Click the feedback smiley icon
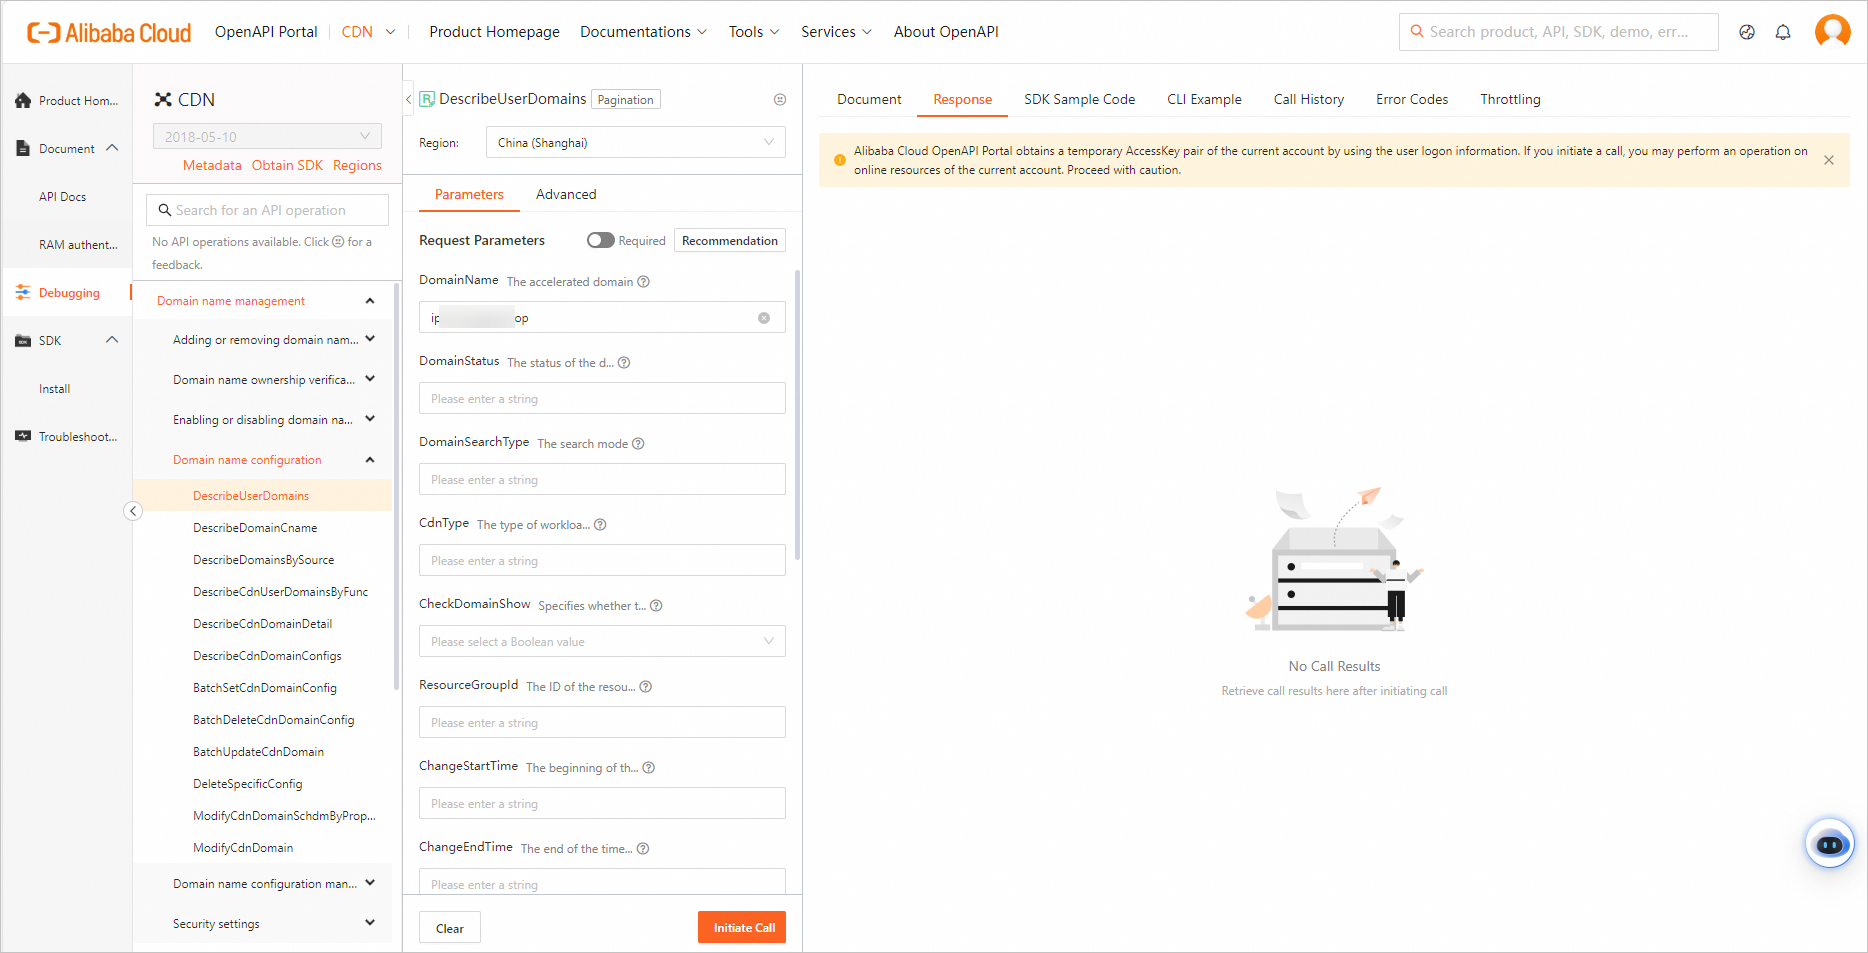The image size is (1868, 953). tap(780, 99)
